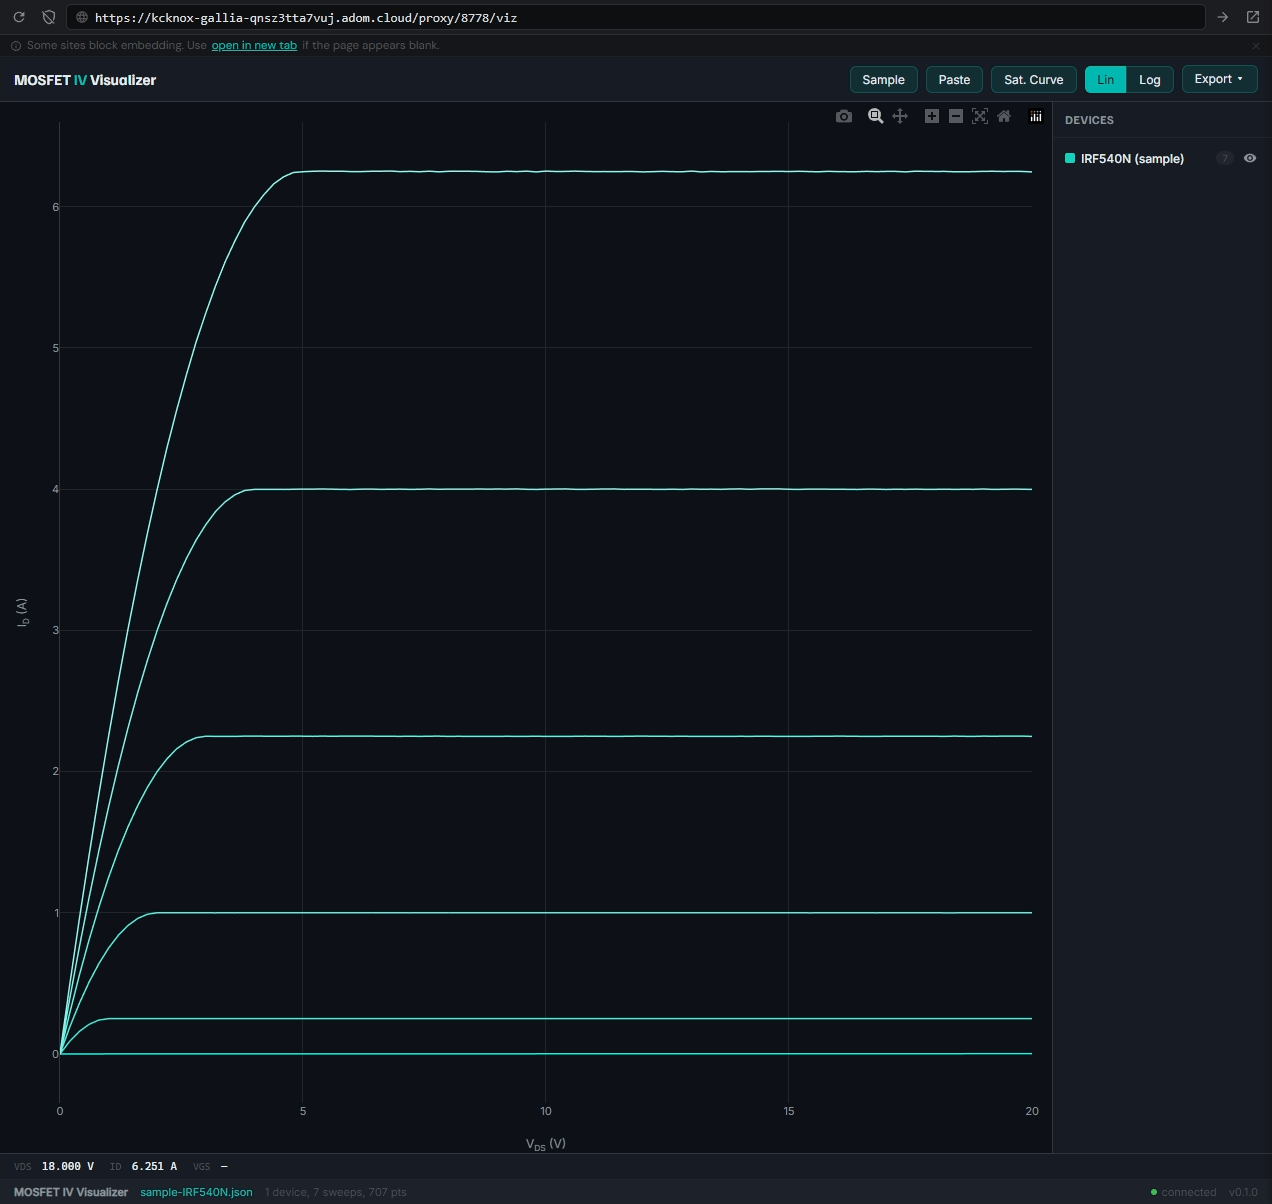The image size is (1272, 1204).
Task: Click the VDS (V) axis title
Action: (x=546, y=1144)
